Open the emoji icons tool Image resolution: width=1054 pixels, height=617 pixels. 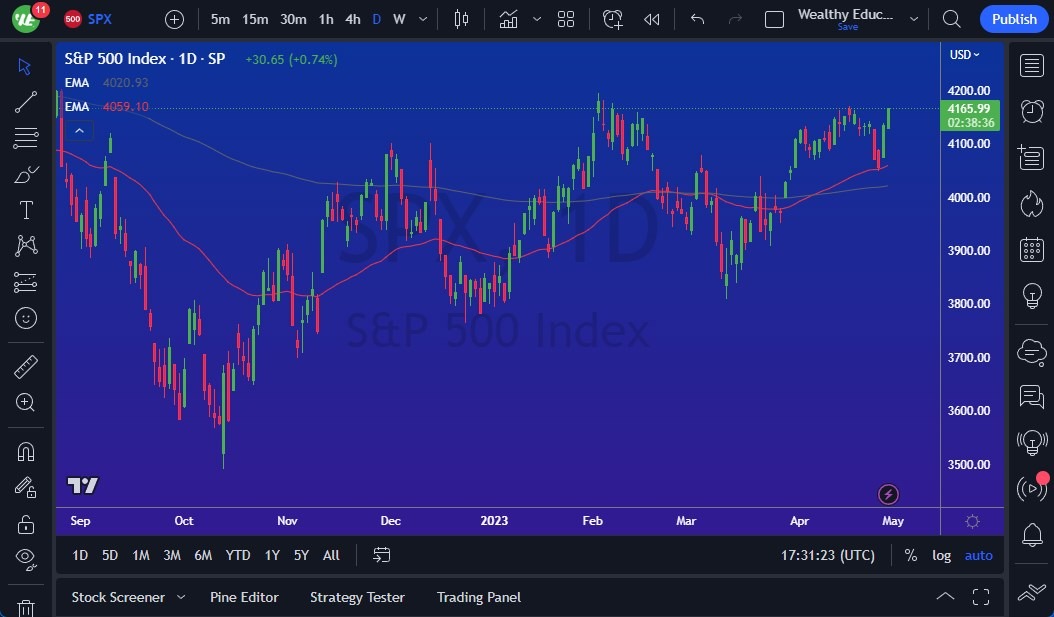[x=26, y=318]
